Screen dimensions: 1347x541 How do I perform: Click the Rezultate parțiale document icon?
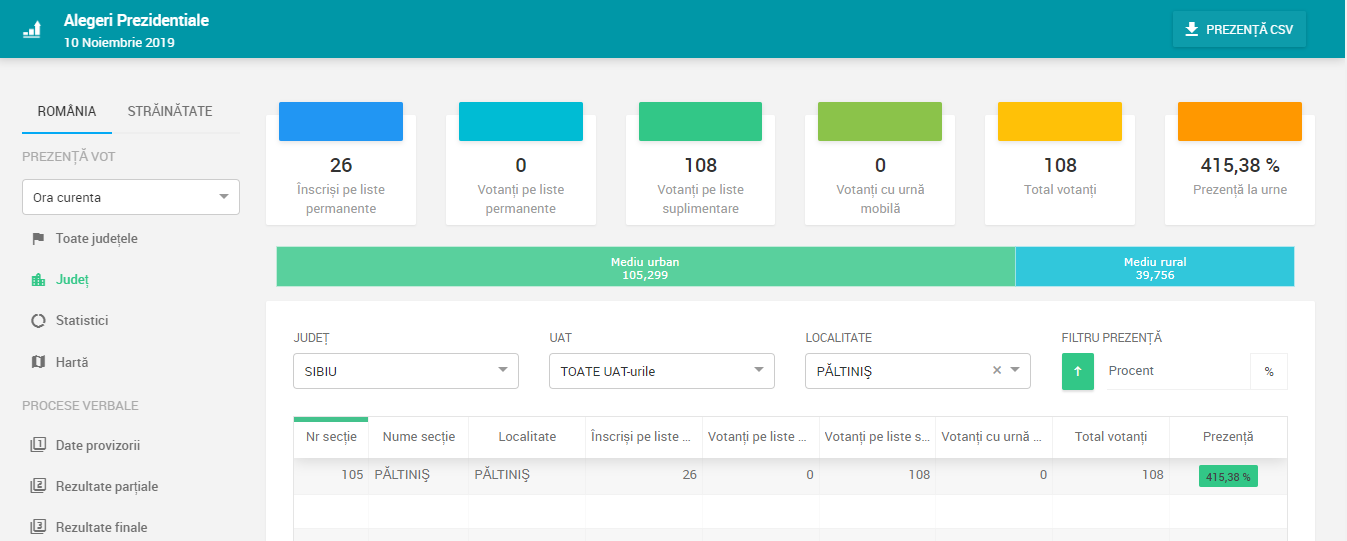(38, 486)
